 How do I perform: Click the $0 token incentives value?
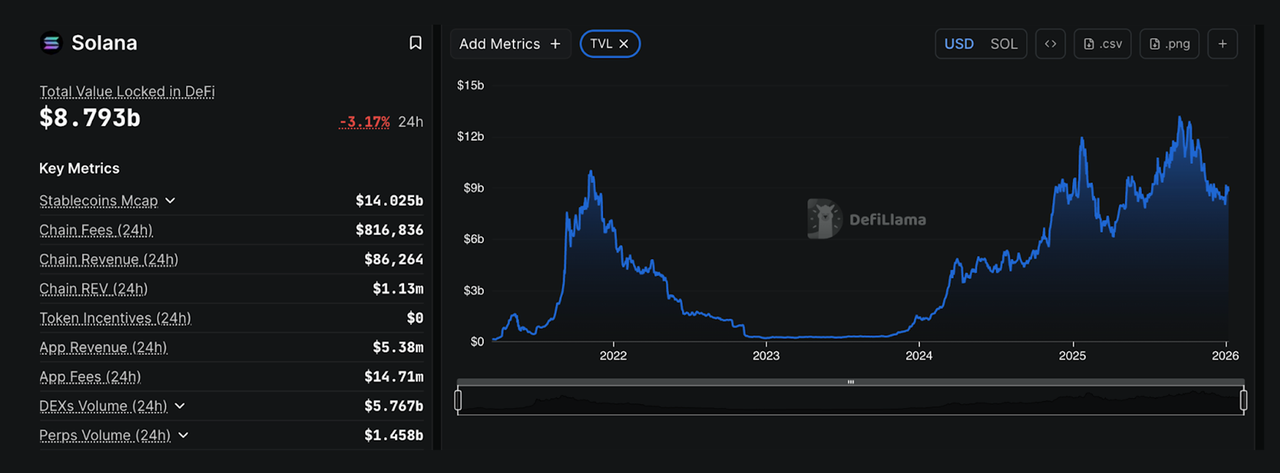point(415,318)
